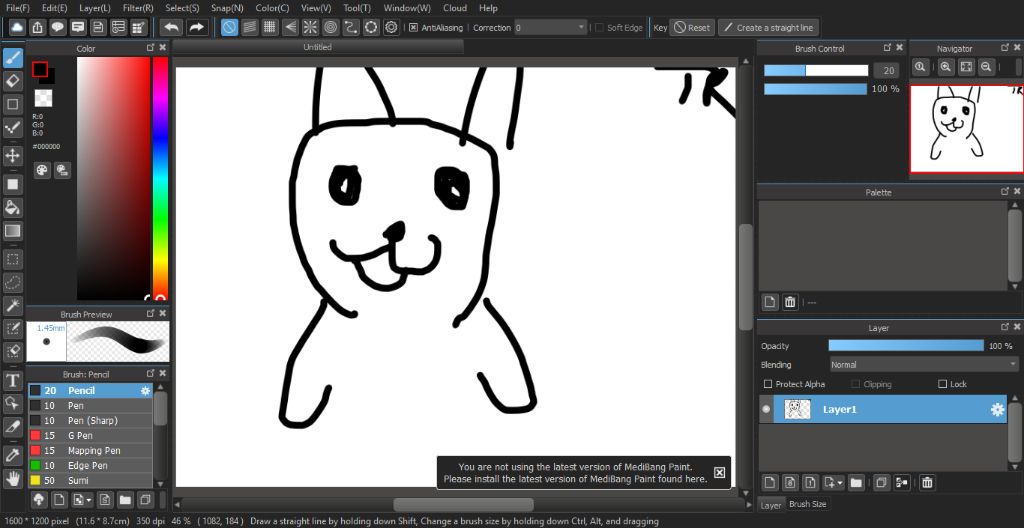The image size is (1024, 528).
Task: Open the Correction value dropdown
Action: [551, 27]
